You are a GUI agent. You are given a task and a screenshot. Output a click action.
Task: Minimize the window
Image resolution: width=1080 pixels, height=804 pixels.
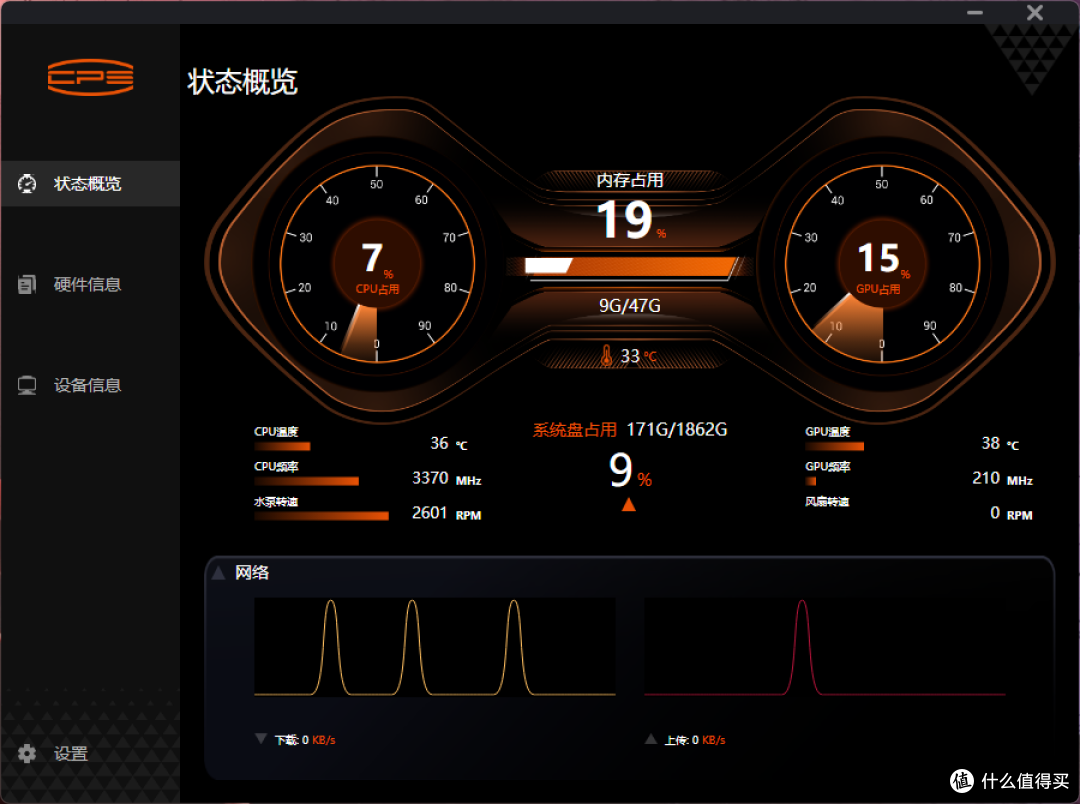[975, 12]
